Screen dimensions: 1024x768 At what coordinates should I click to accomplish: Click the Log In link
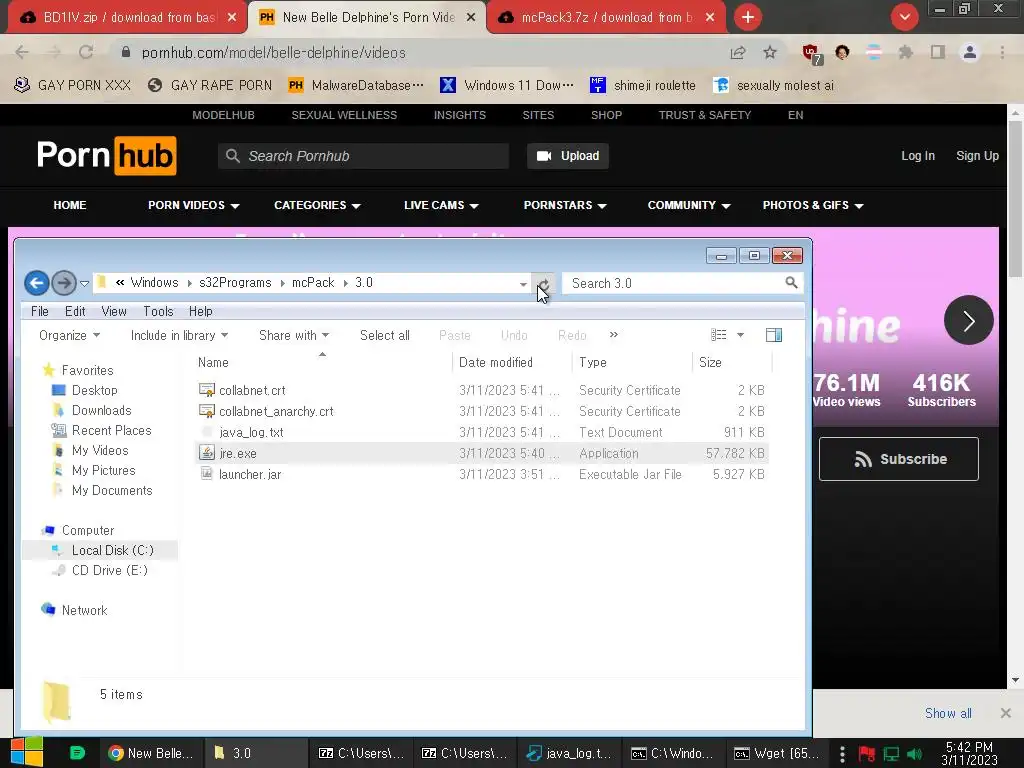(918, 155)
